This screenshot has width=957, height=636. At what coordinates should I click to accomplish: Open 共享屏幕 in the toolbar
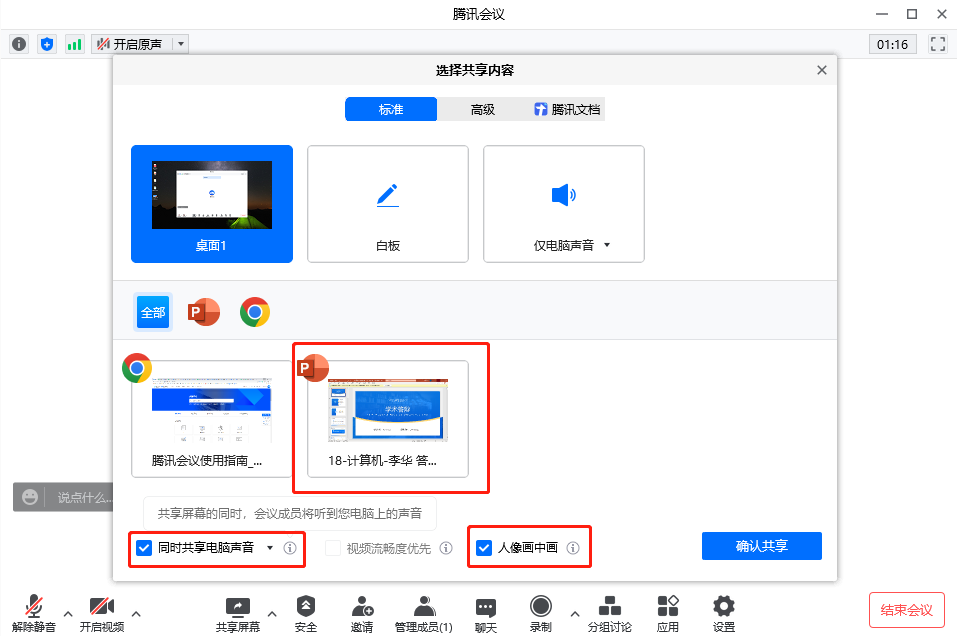(238, 613)
